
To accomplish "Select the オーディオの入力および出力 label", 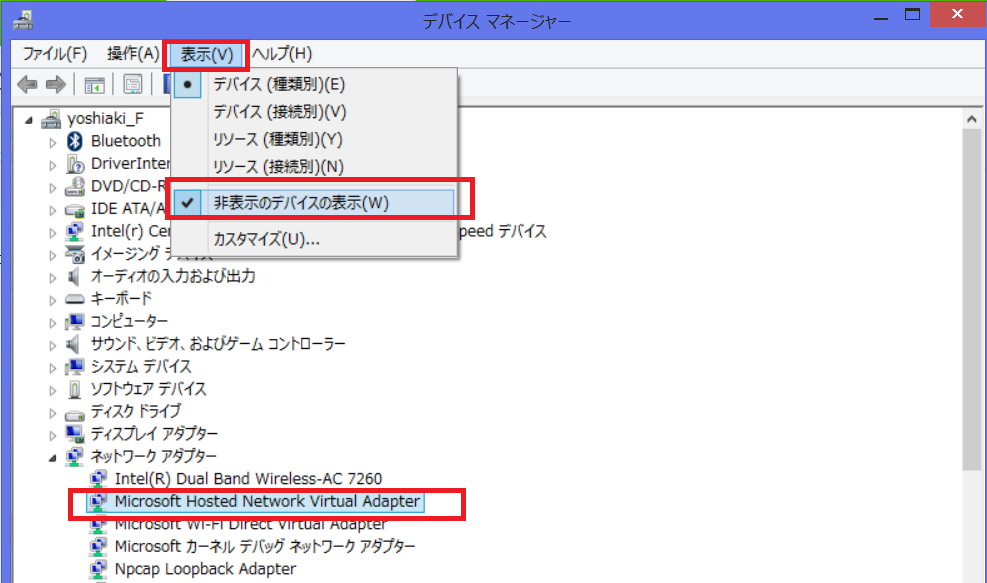I will pos(172,276).
